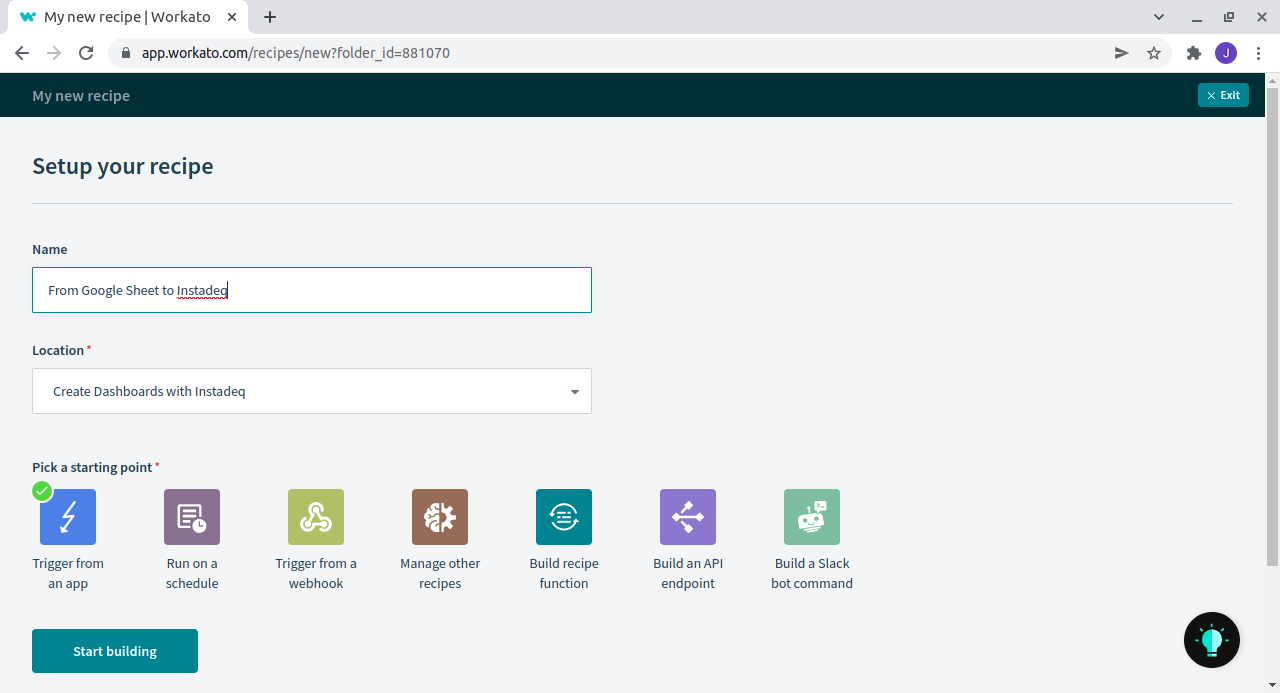Open the tab search chevron in title bar
1280x693 pixels.
[x=1159, y=17]
